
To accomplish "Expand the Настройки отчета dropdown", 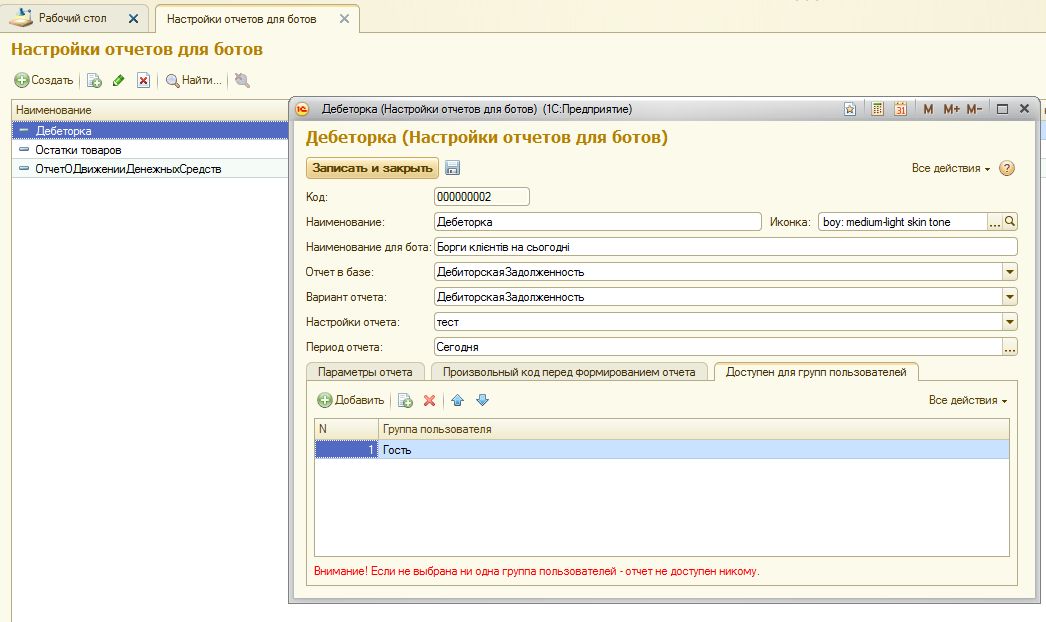I will pos(1010,322).
